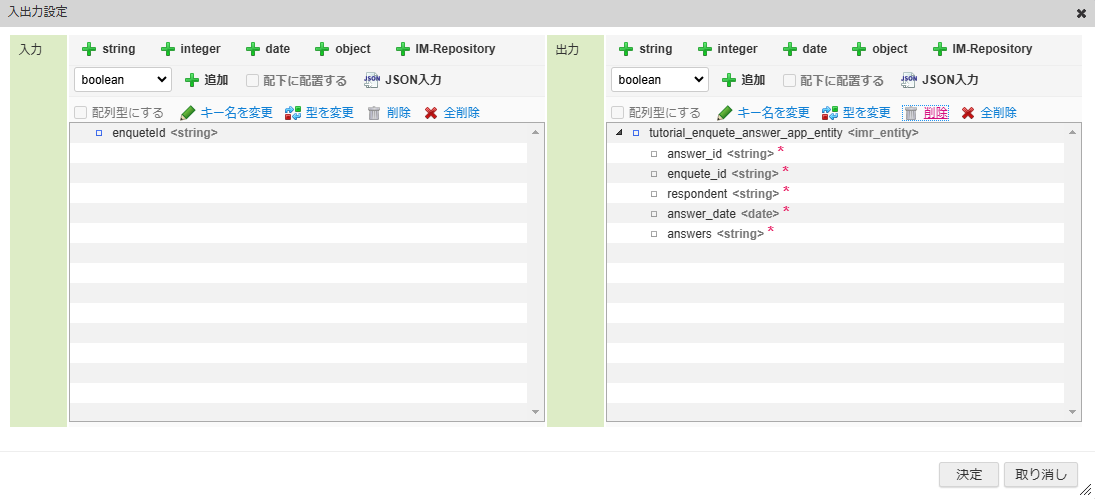Screen dimensions: 1095x499
Task: Add integer key in input panel
Action: (x=191, y=49)
